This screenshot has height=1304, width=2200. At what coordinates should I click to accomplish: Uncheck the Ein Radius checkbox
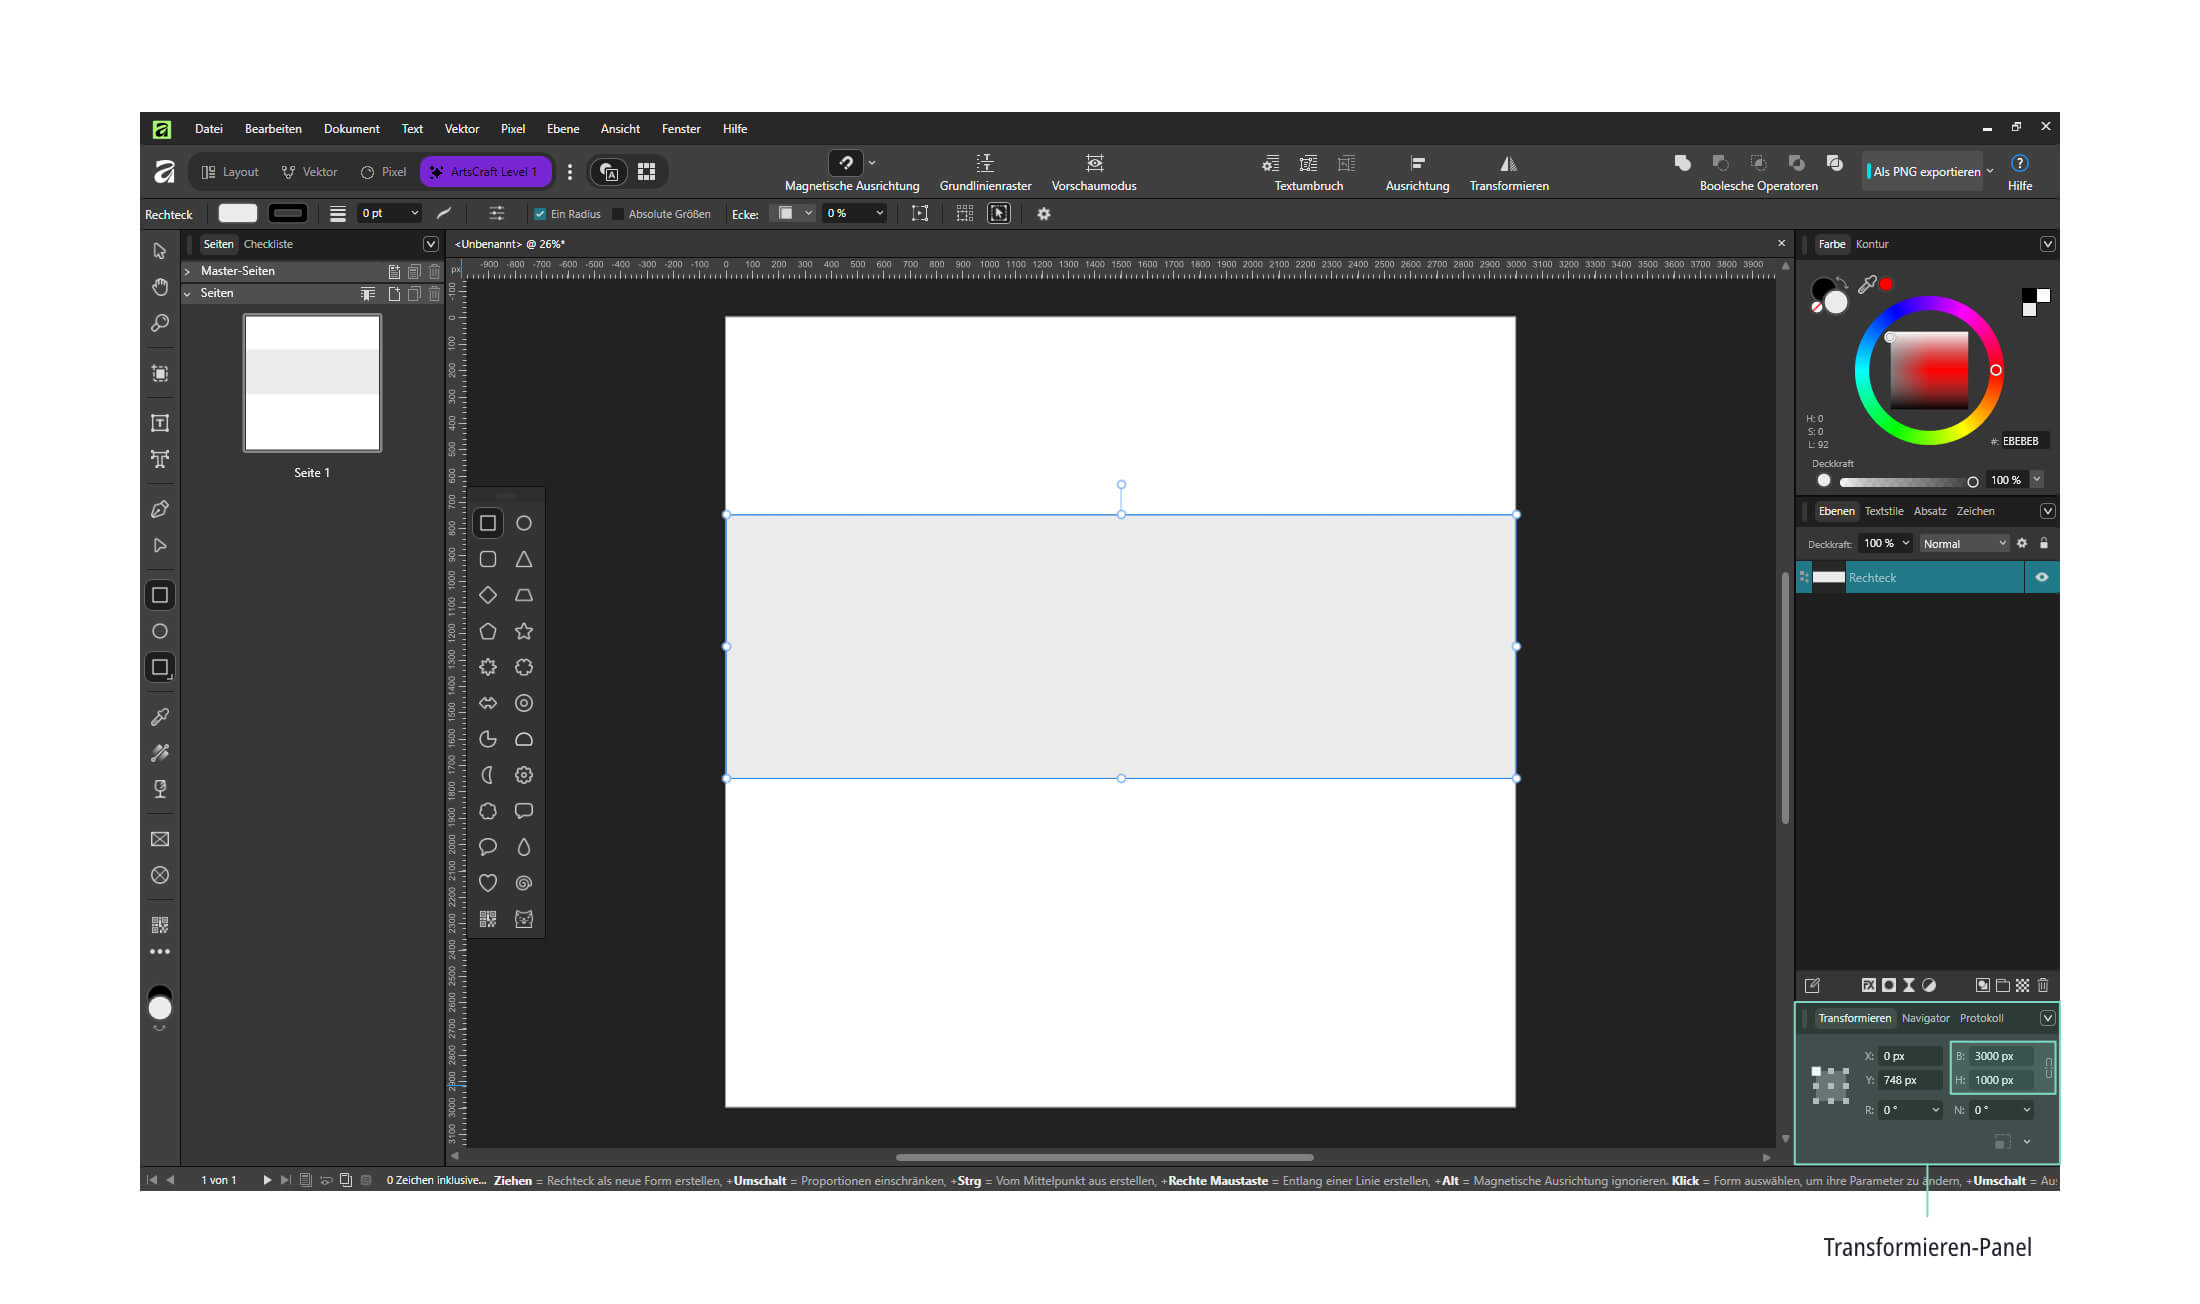point(540,214)
